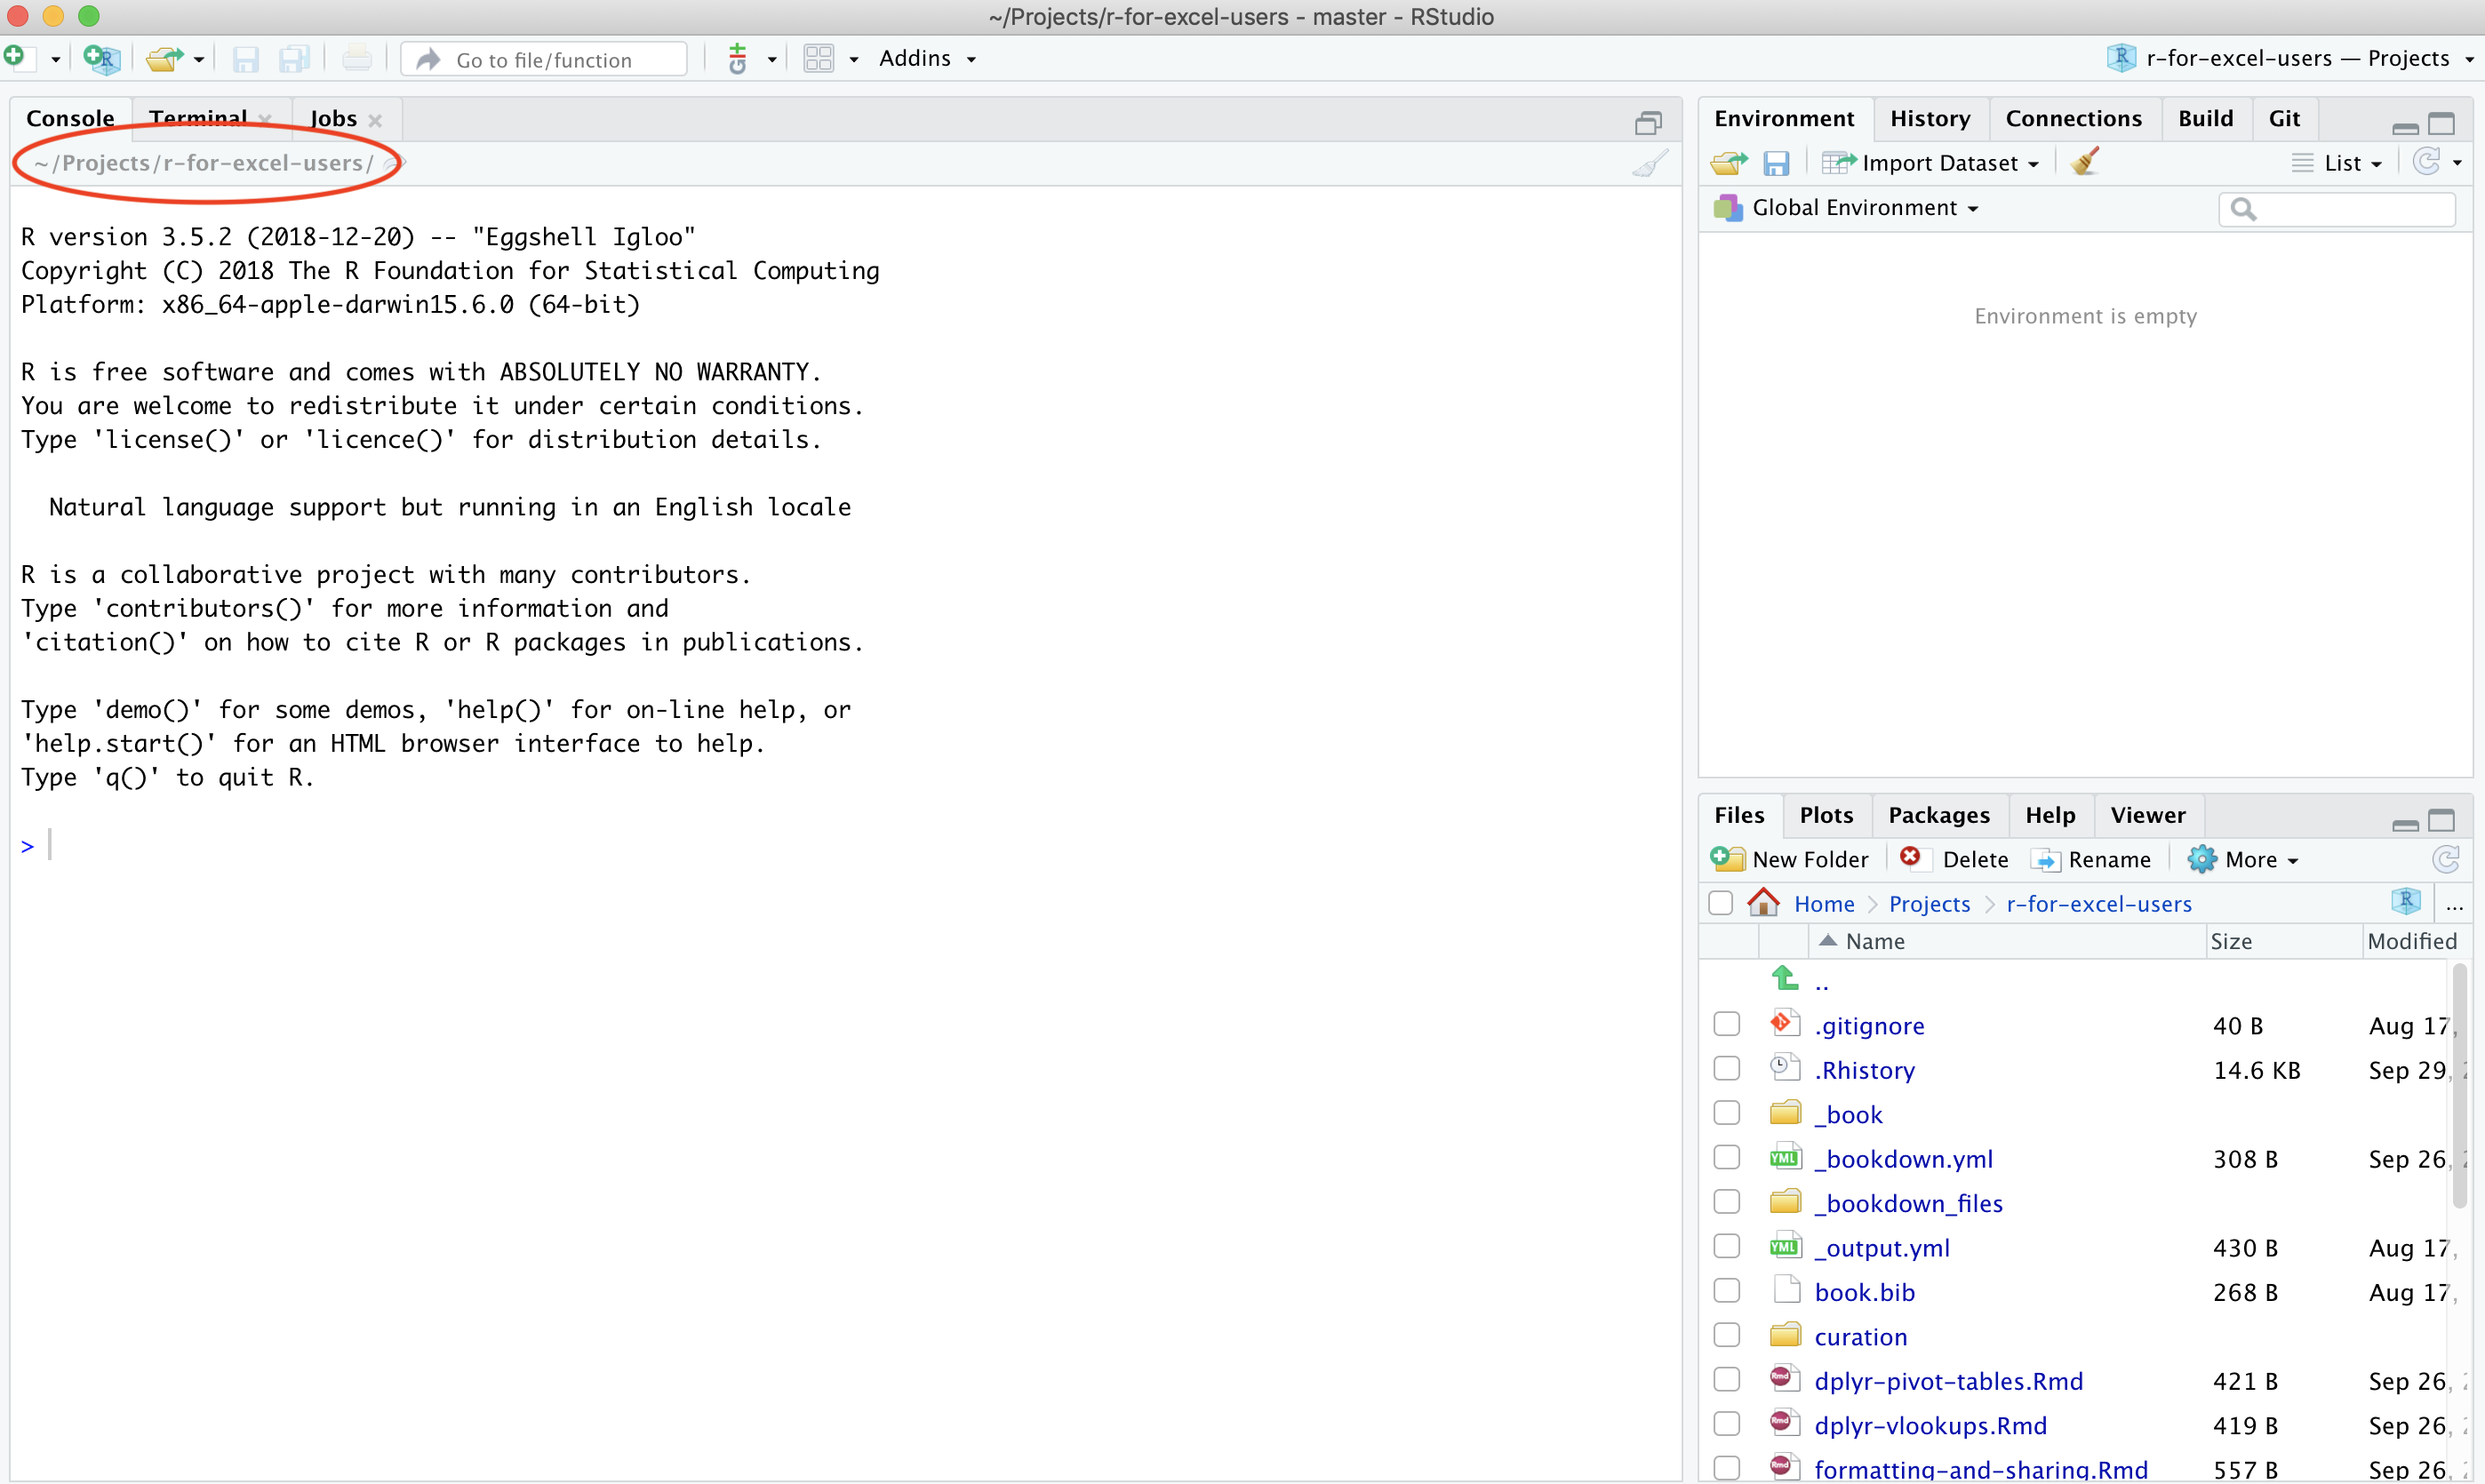Open the Build tab
Image resolution: width=2485 pixels, height=1484 pixels.
click(x=2206, y=119)
